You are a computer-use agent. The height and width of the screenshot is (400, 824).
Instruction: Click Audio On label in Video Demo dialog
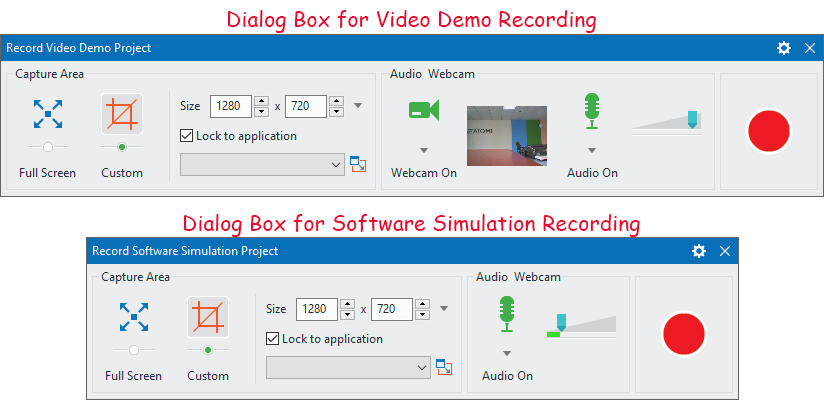pos(592,173)
